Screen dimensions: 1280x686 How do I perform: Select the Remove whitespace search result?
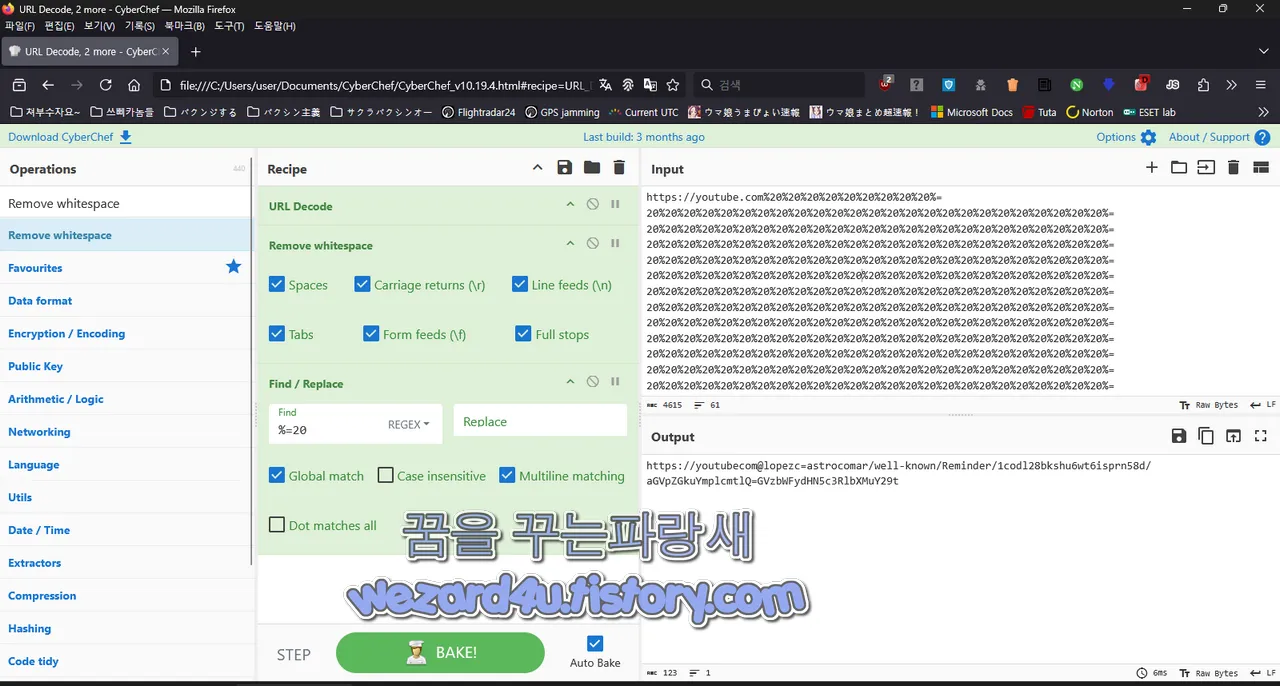tap(126, 235)
